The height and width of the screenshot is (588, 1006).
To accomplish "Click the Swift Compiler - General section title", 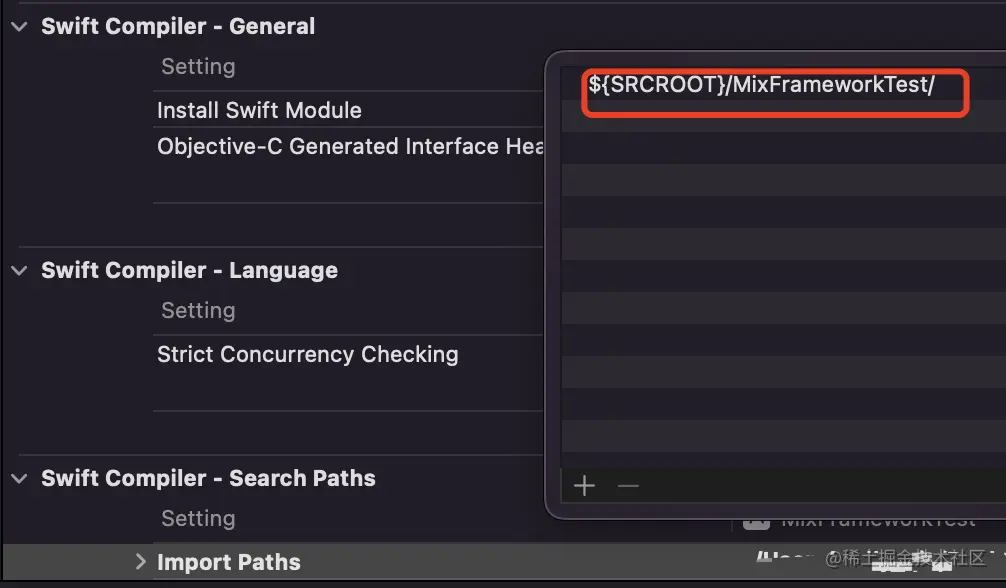I will (x=178, y=26).
